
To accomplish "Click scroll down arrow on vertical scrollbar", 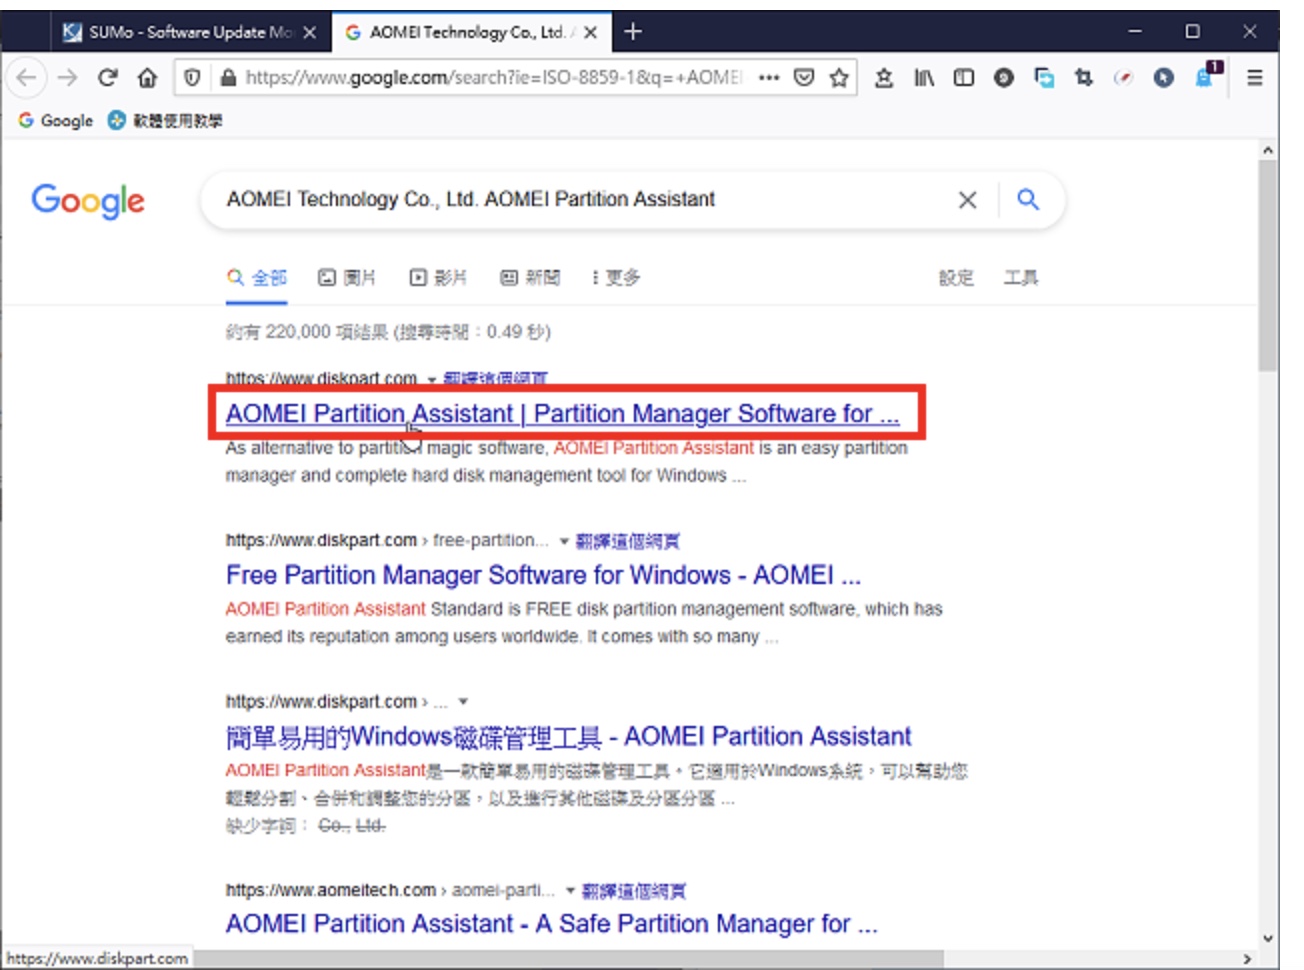I will [1268, 938].
